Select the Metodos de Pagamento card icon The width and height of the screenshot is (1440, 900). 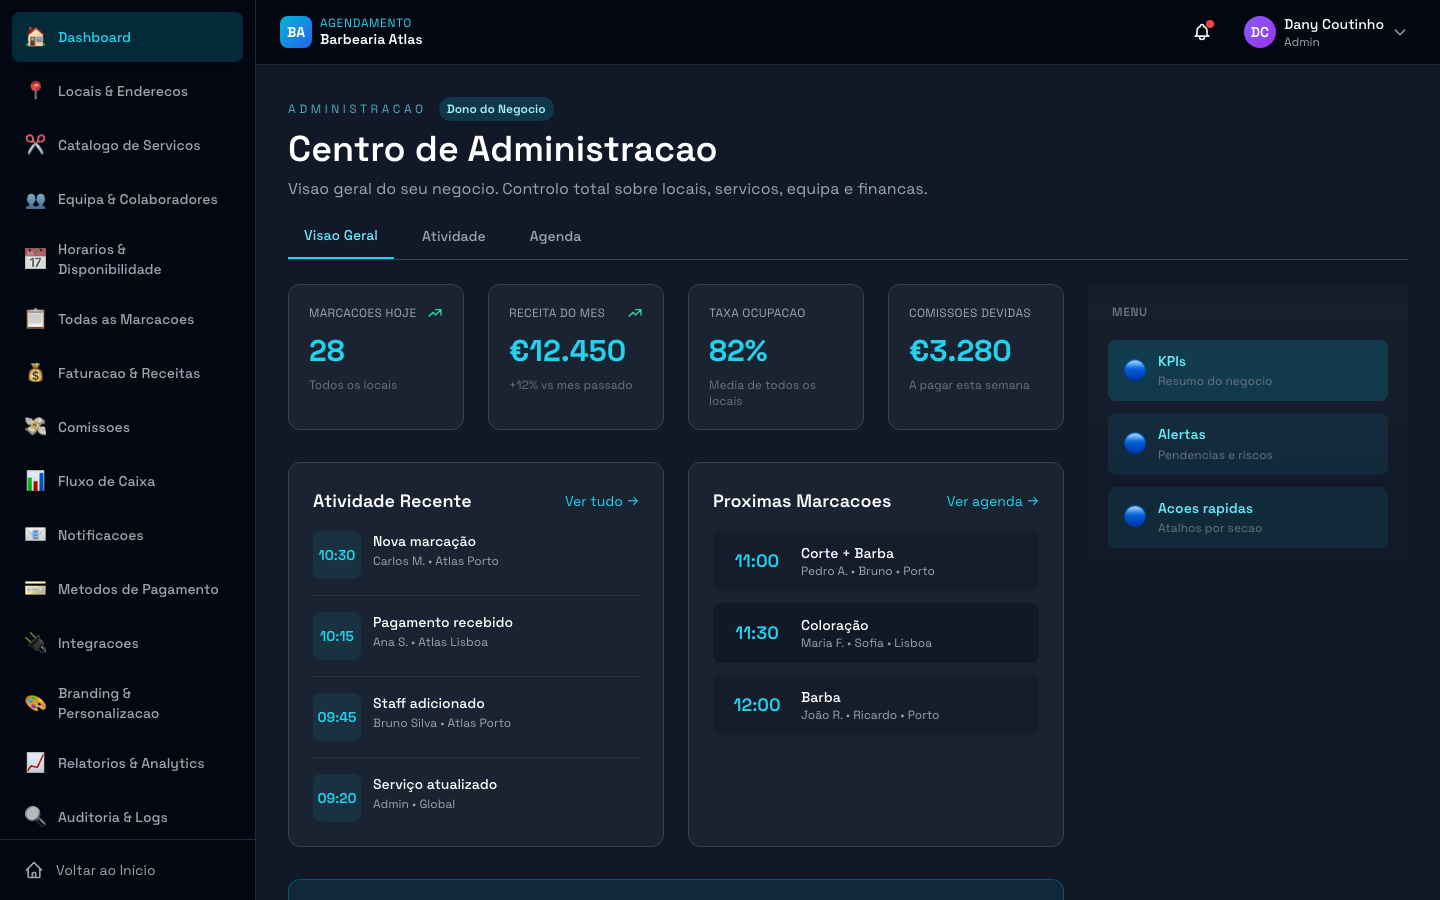[x=35, y=589]
